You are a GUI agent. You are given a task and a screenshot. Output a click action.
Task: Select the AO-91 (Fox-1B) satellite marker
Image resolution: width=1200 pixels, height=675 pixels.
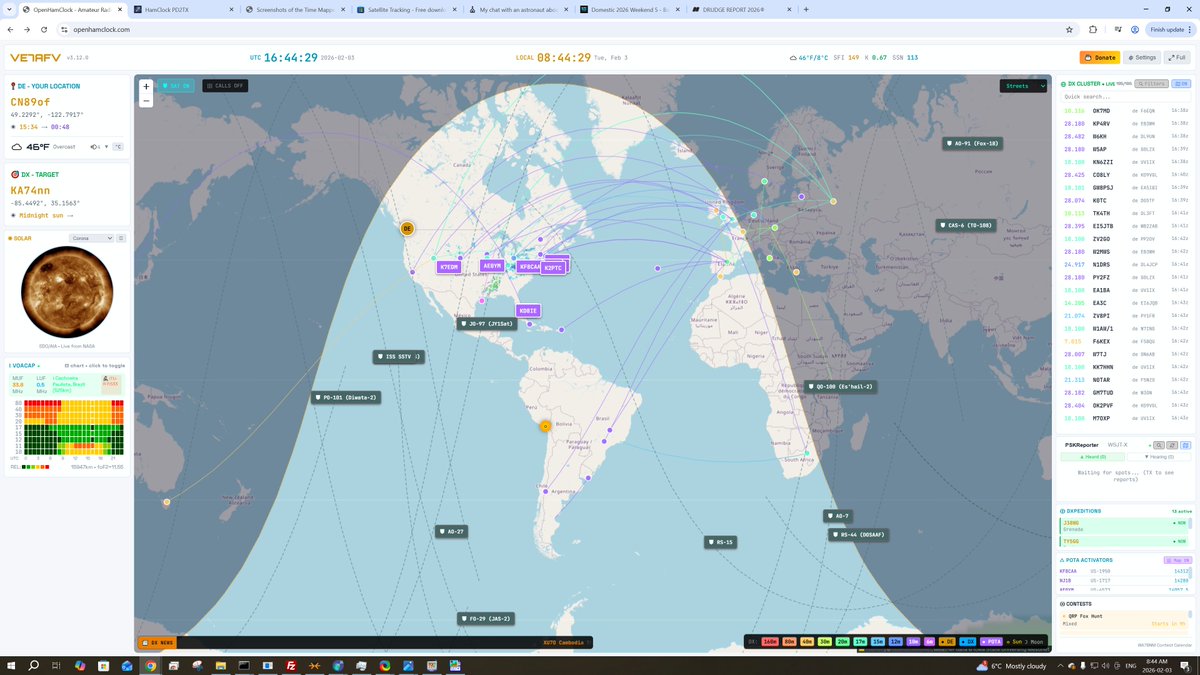click(x=974, y=143)
